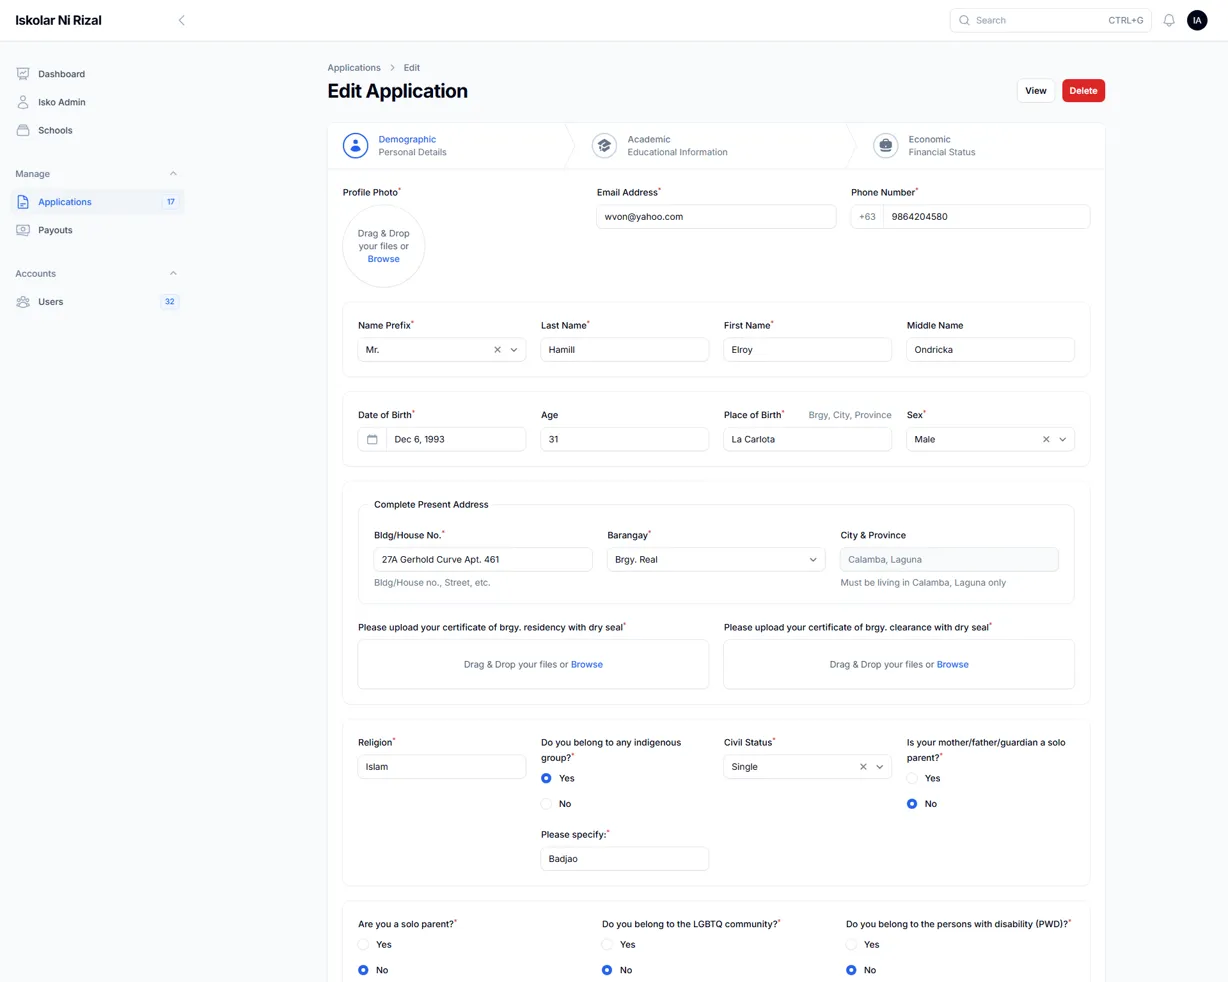The height and width of the screenshot is (982, 1228).
Task: Click the red Delete button
Action: point(1083,91)
